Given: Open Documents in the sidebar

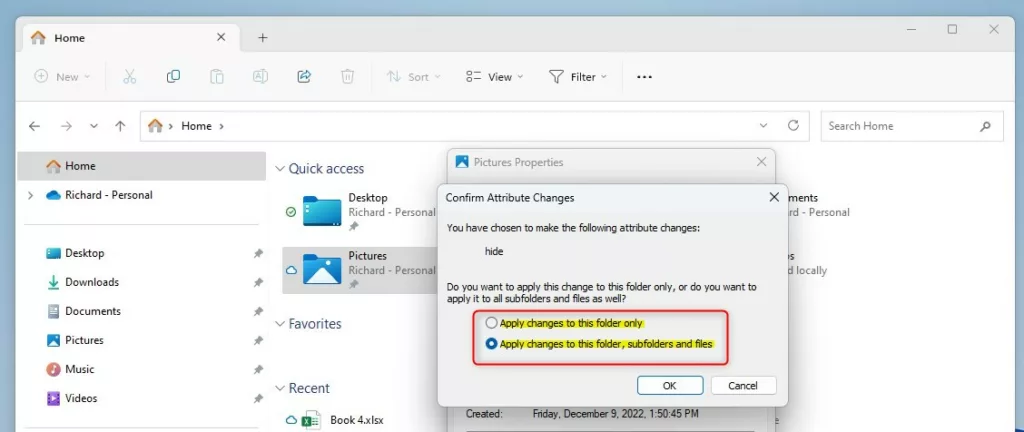Looking at the screenshot, I should [x=84, y=311].
